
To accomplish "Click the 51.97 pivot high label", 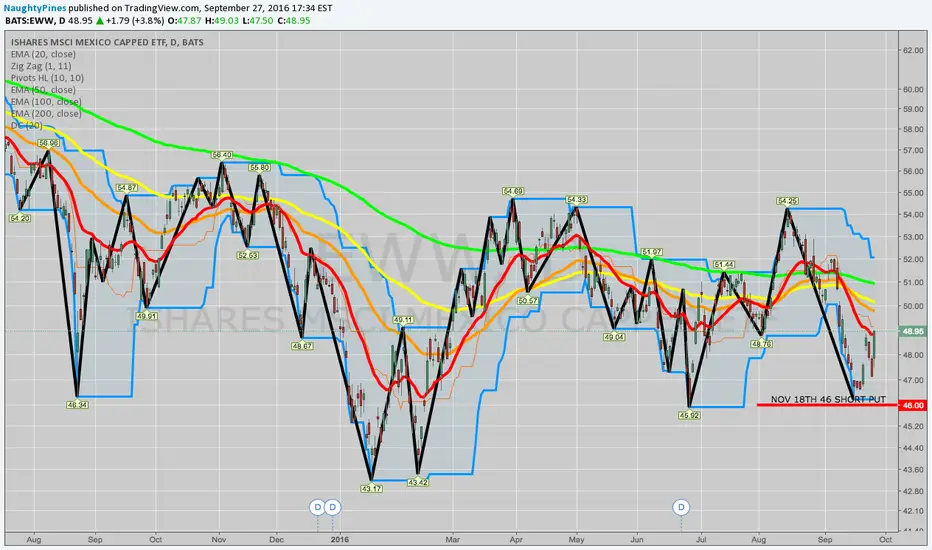I will (x=652, y=252).
